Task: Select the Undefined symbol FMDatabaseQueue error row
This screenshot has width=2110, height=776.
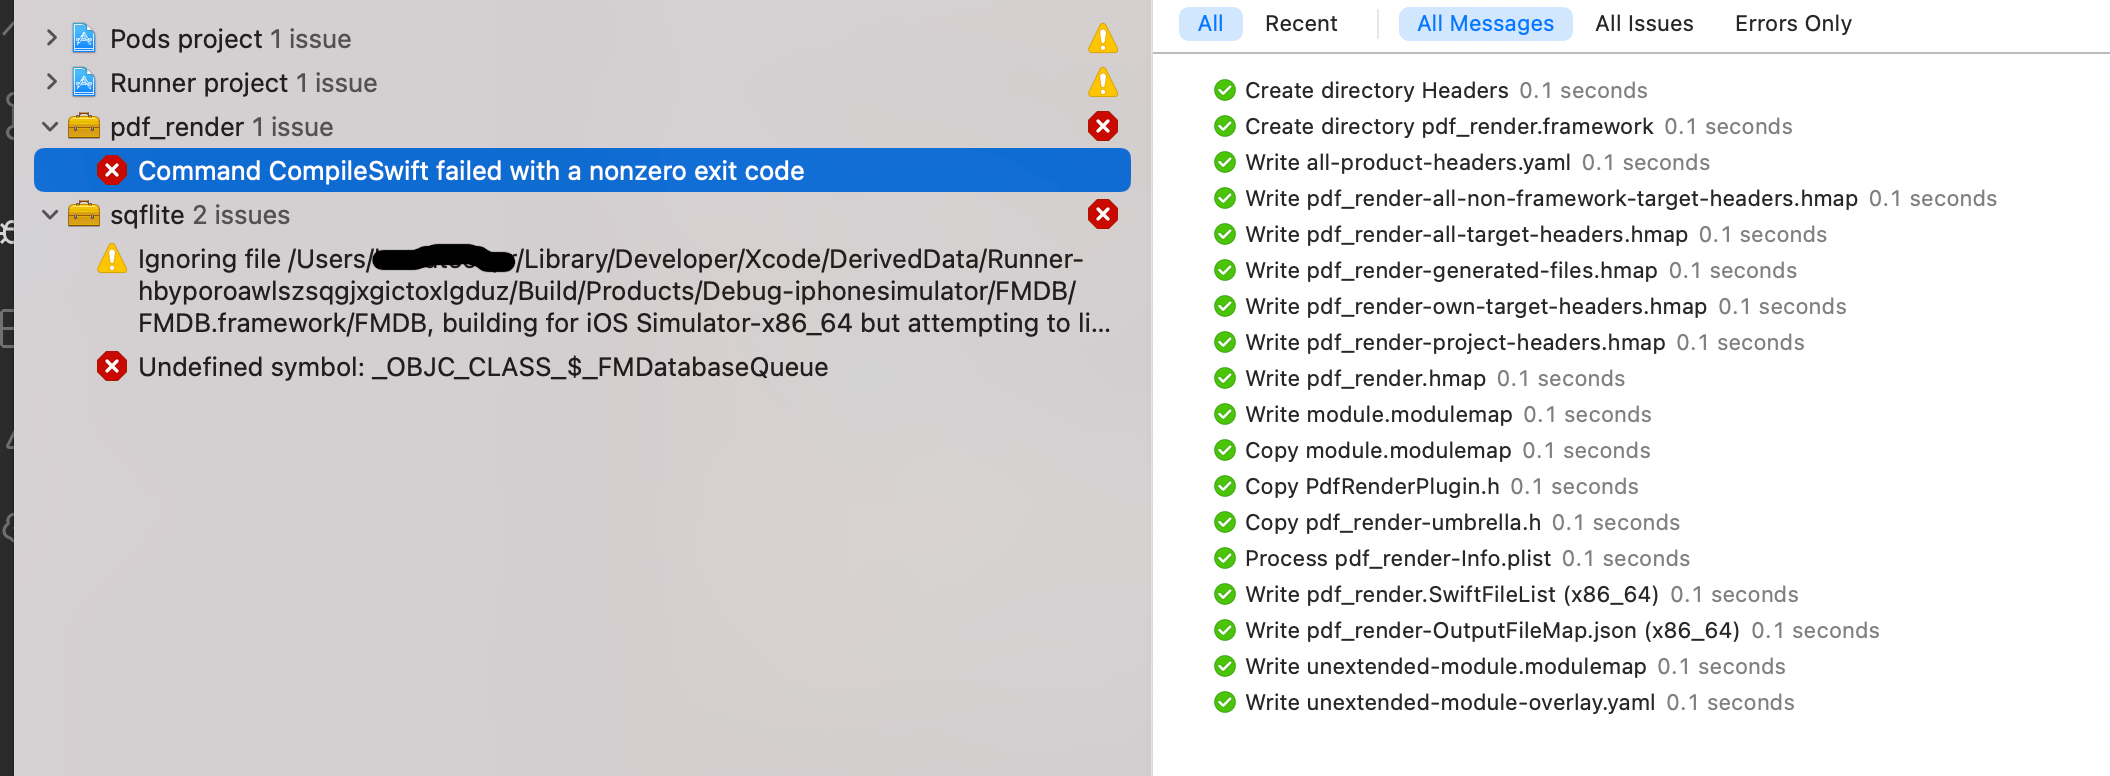Action: pos(485,366)
